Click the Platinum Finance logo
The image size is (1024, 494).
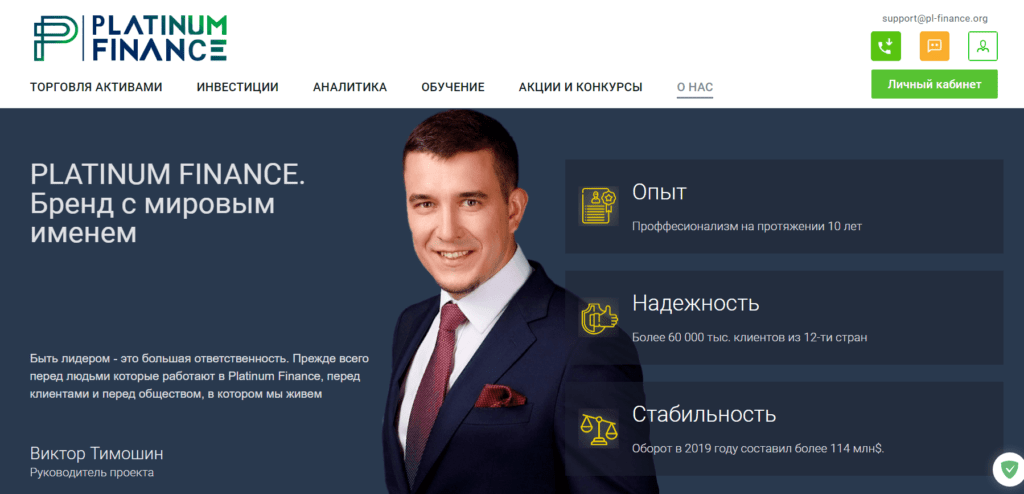[x=131, y=38]
